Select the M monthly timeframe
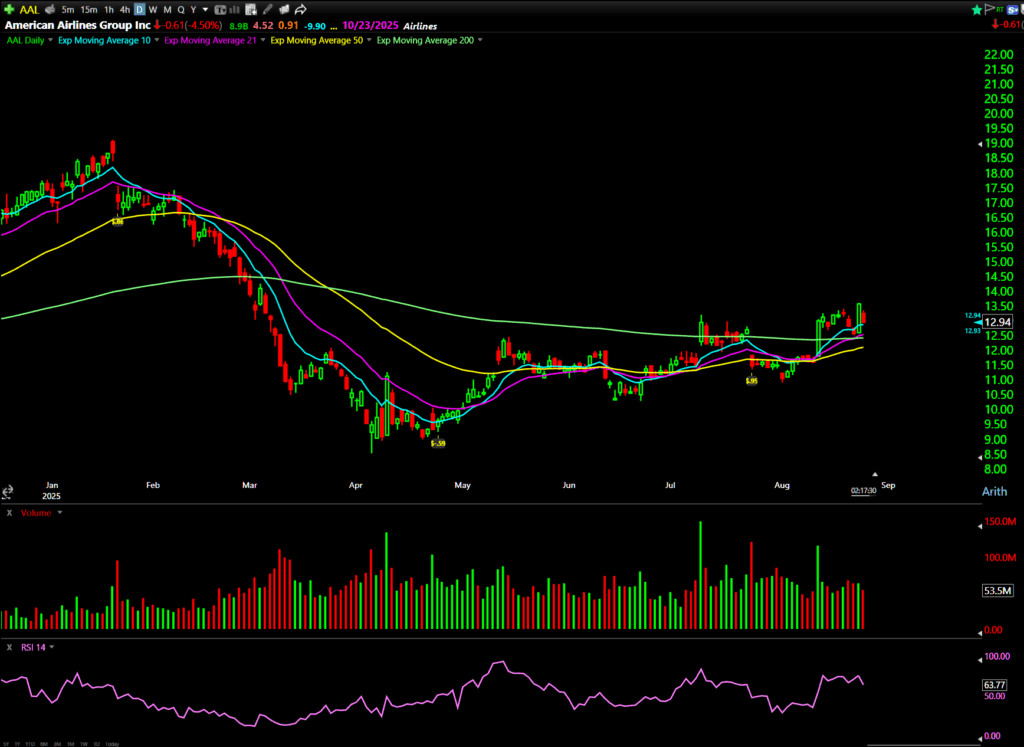The image size is (1024, 747). pos(167,10)
